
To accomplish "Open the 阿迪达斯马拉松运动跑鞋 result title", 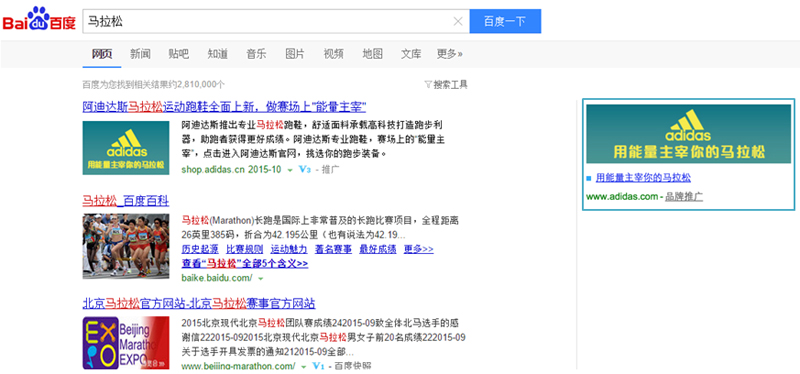I will pos(224,107).
